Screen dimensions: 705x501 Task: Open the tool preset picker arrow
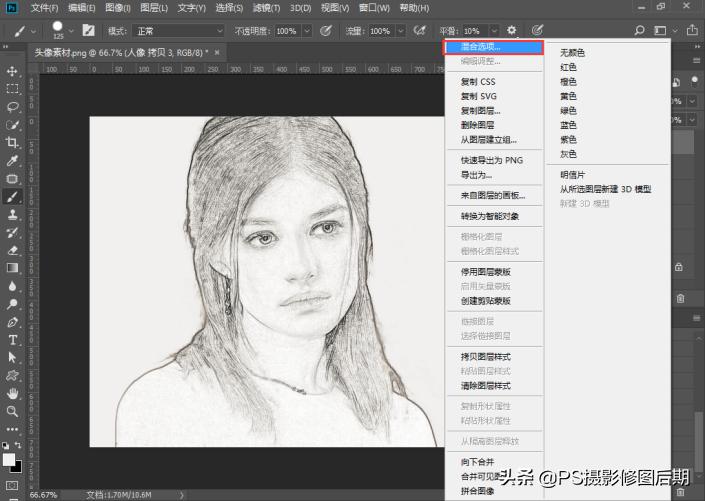pos(33,31)
